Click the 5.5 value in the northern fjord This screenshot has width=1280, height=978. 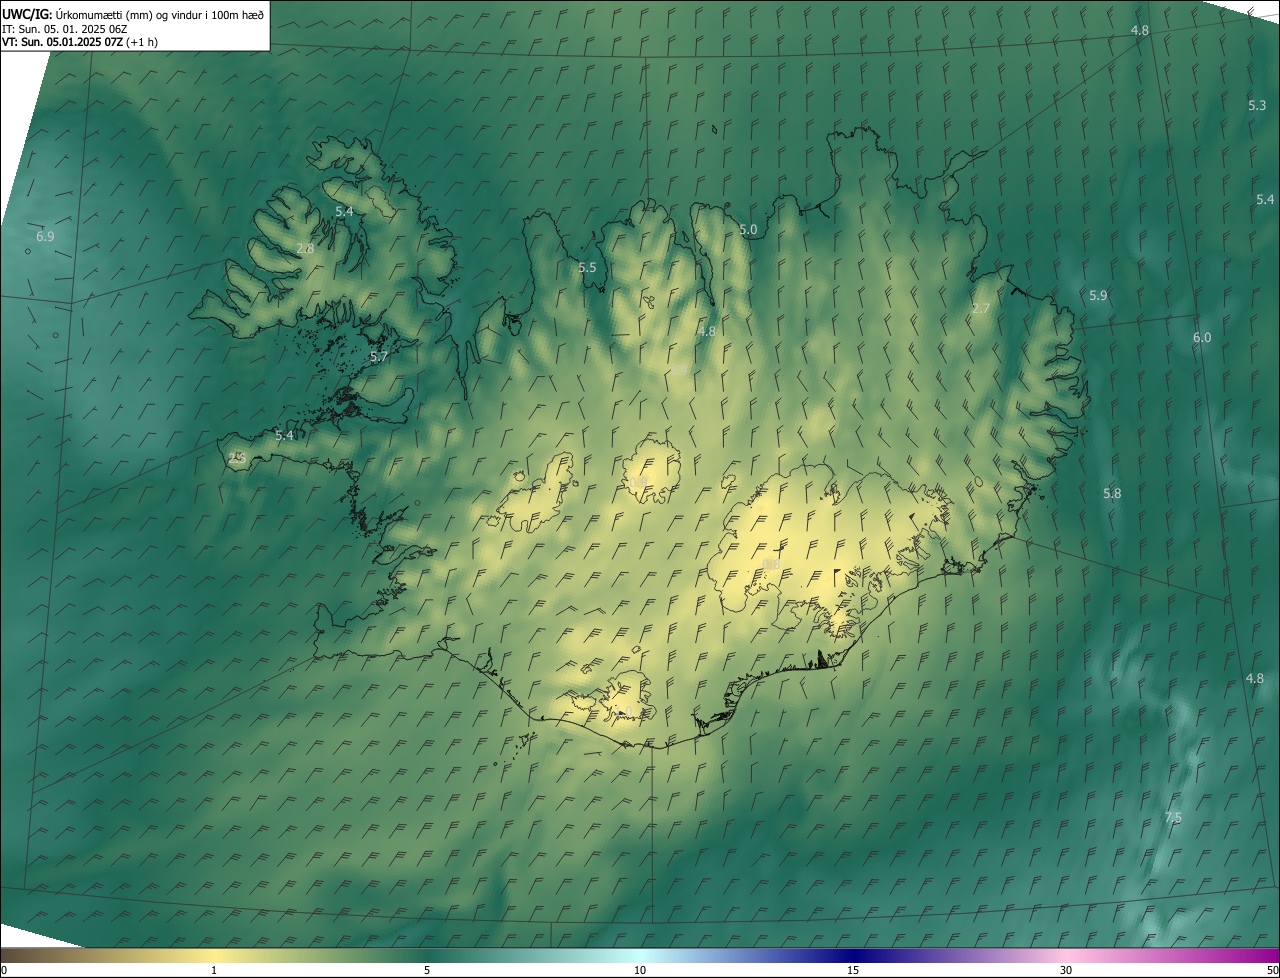click(587, 268)
